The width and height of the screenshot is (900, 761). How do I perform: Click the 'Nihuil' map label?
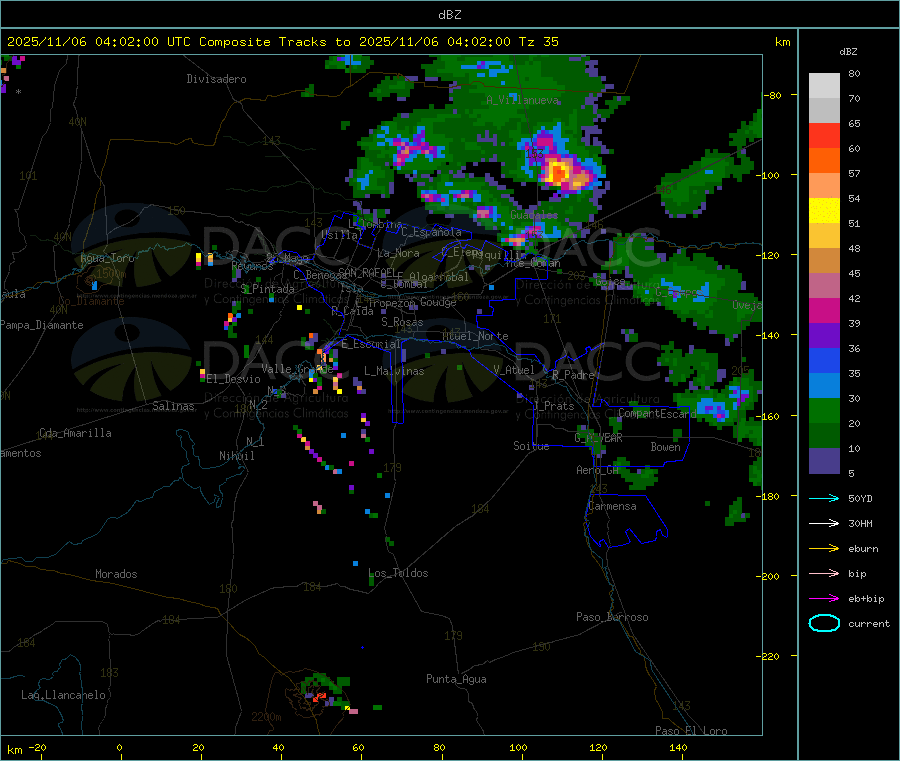point(236,456)
